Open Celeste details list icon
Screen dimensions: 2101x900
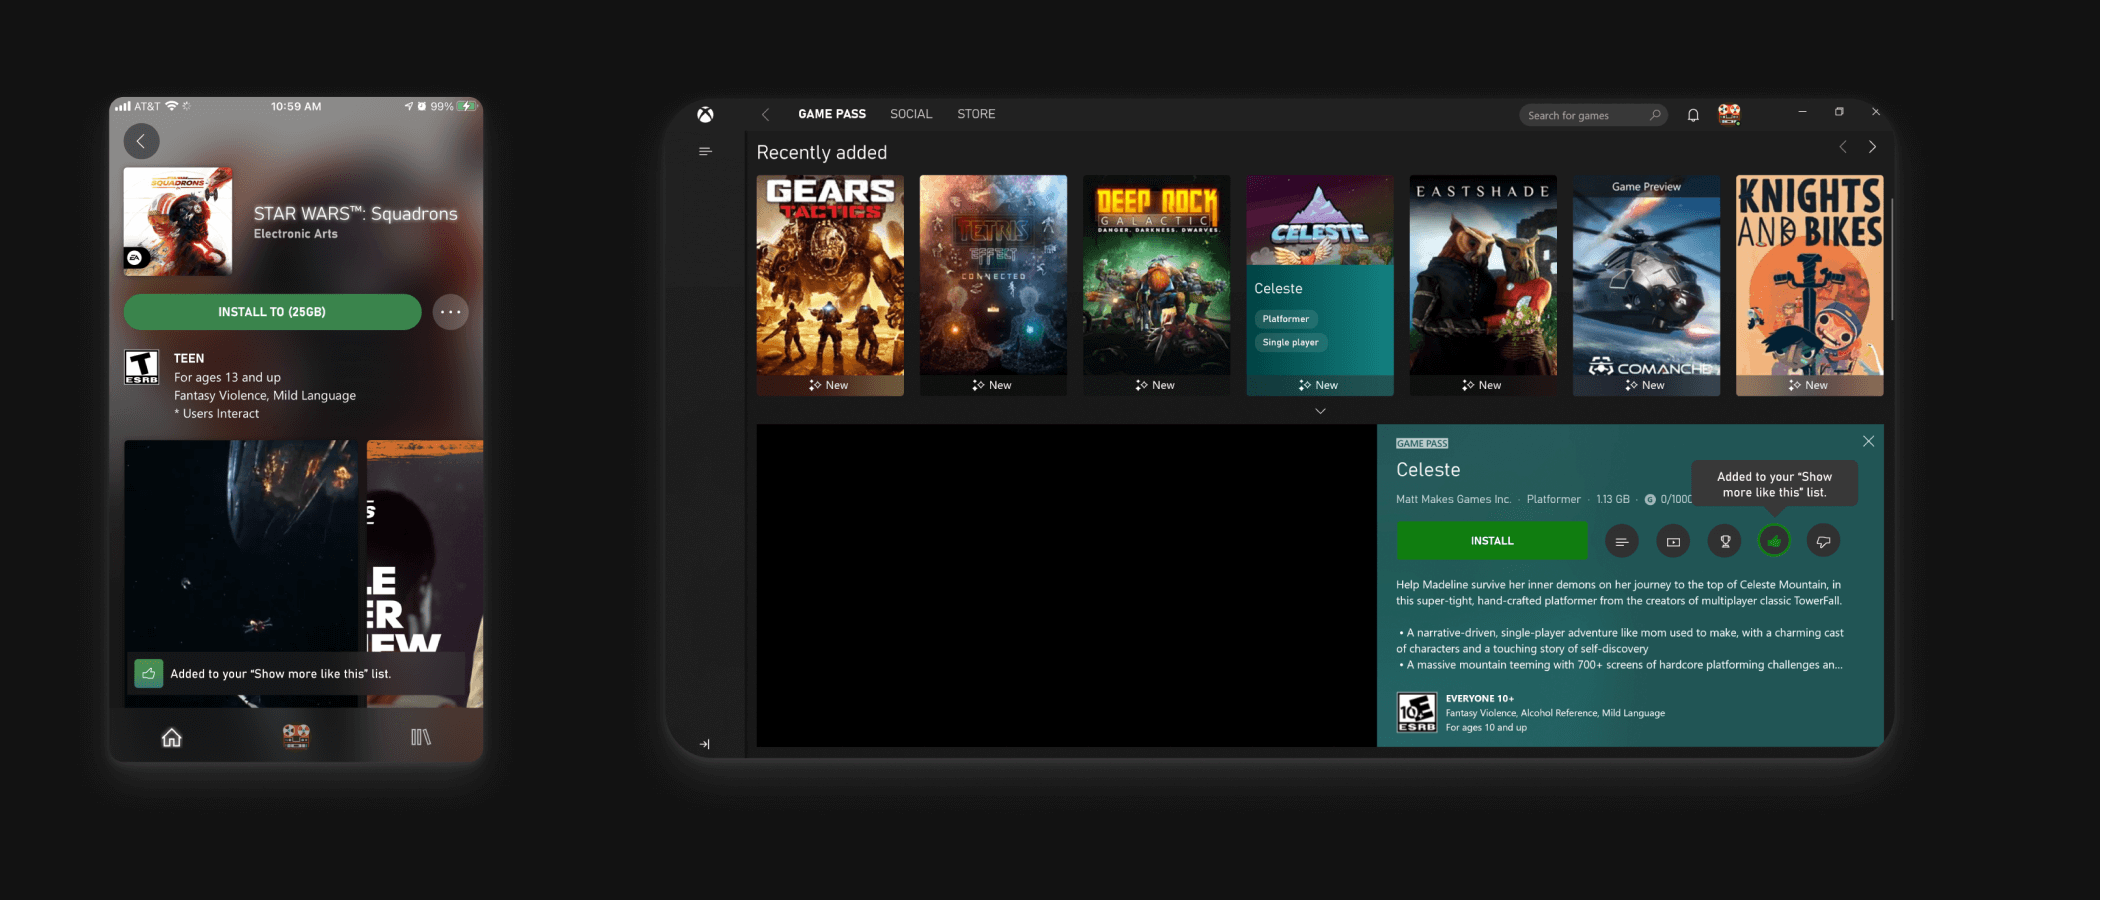tap(1621, 541)
